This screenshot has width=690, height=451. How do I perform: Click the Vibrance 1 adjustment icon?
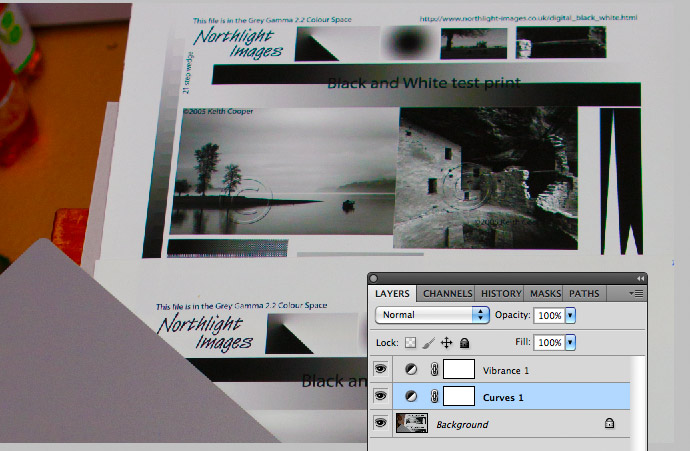coord(411,369)
